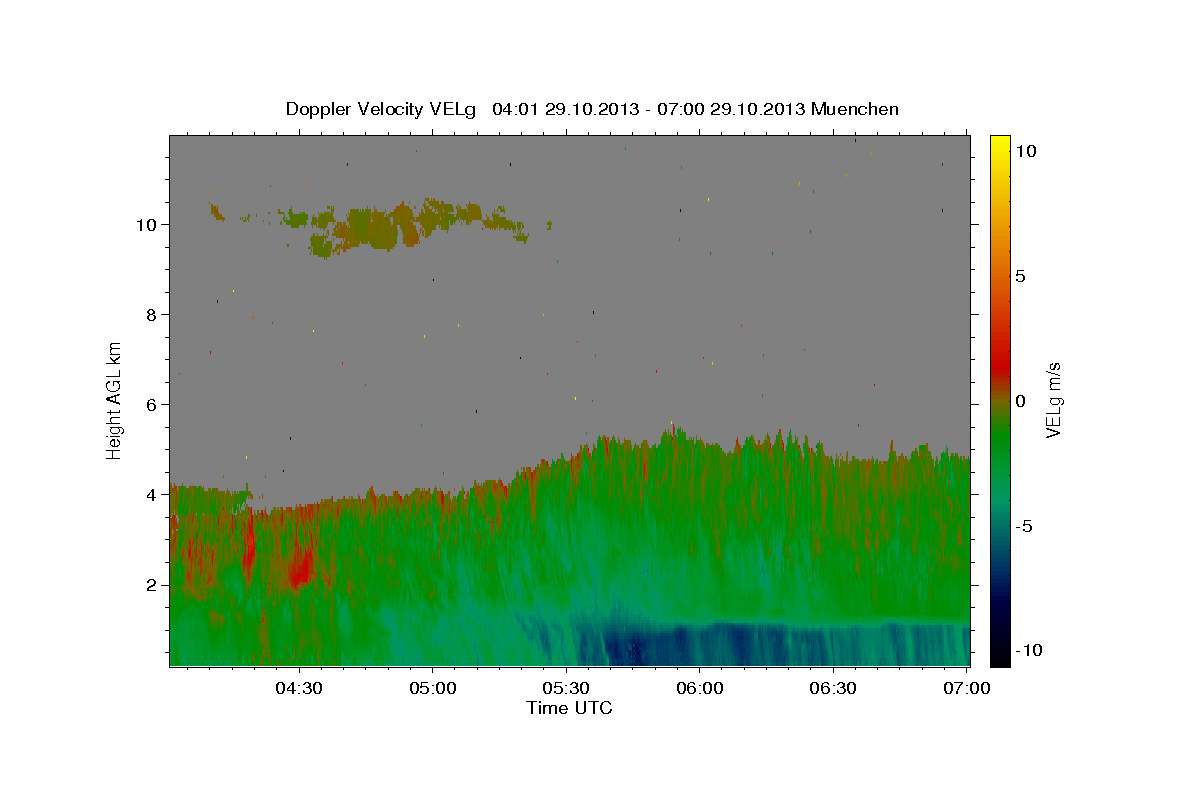The height and width of the screenshot is (800, 1200).
Task: Click the colorbar value 10 label
Action: pyautogui.click(x=1025, y=151)
